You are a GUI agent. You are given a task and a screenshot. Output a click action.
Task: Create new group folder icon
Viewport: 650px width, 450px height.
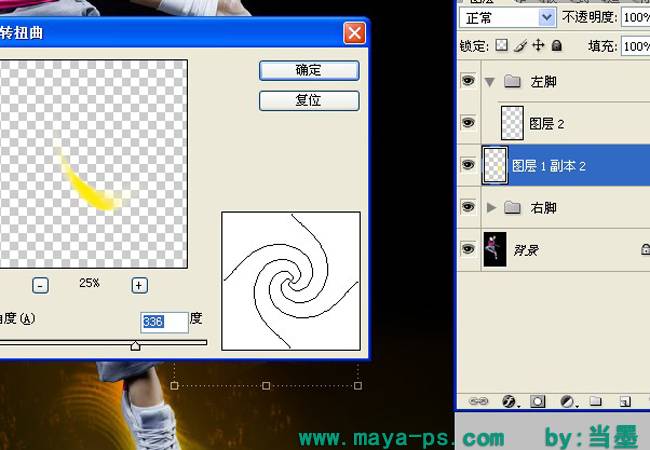[x=596, y=401]
